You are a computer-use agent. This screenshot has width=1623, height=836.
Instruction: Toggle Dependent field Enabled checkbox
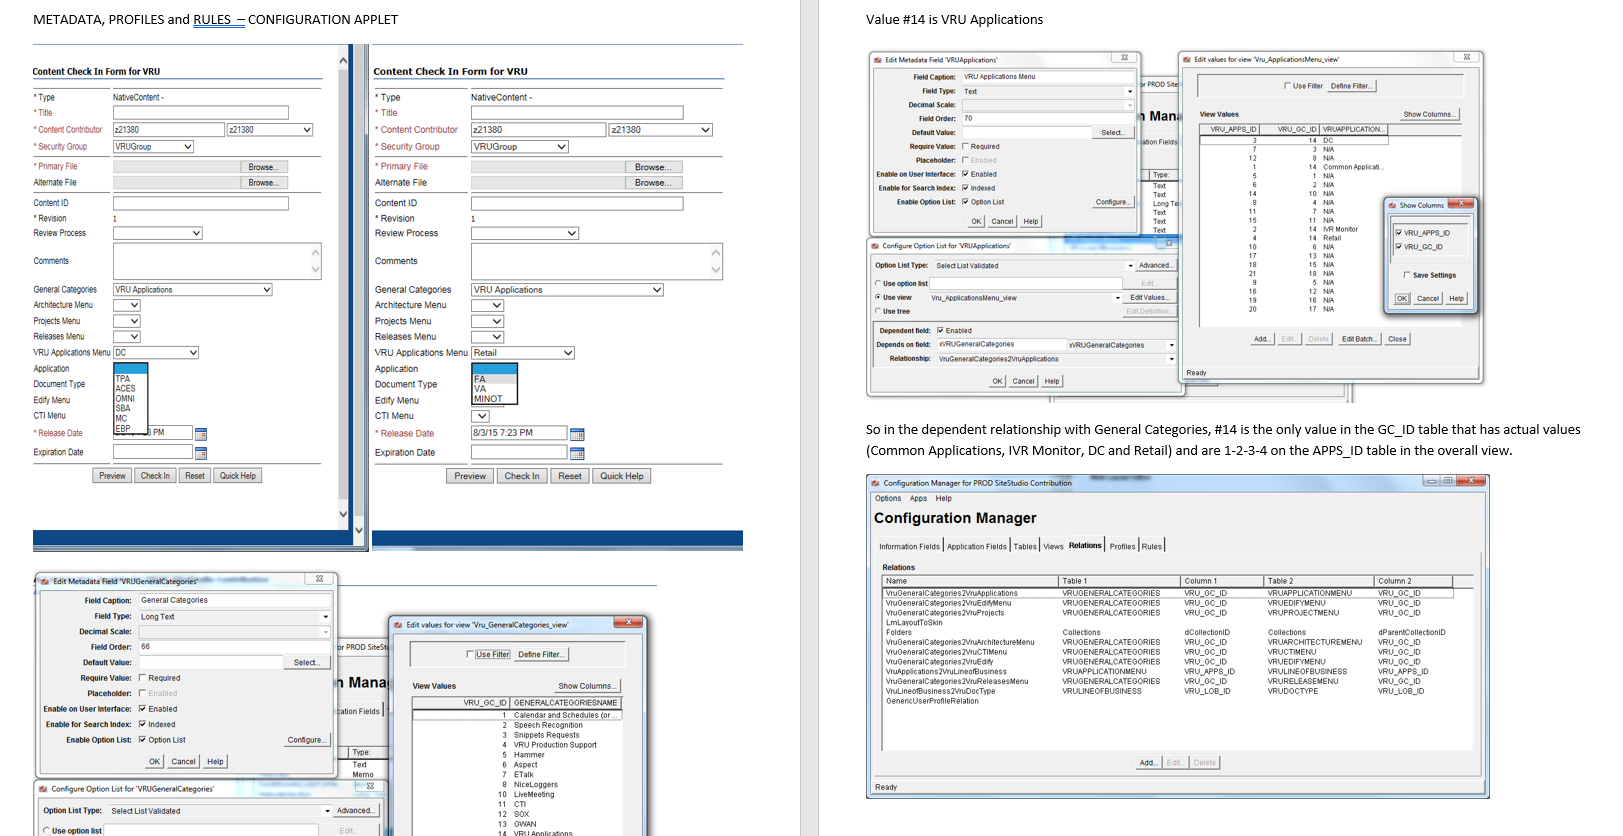click(x=940, y=331)
